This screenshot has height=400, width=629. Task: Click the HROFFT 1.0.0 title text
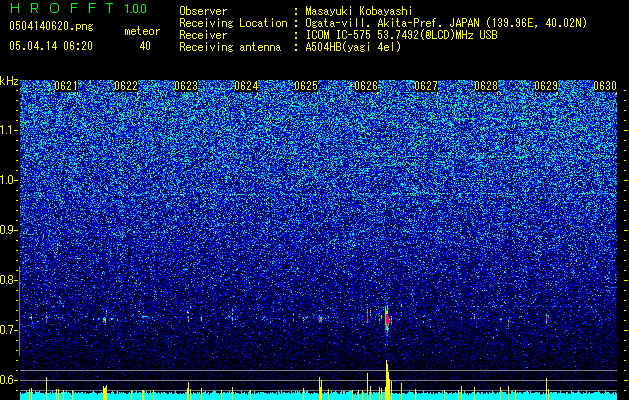click(x=79, y=8)
